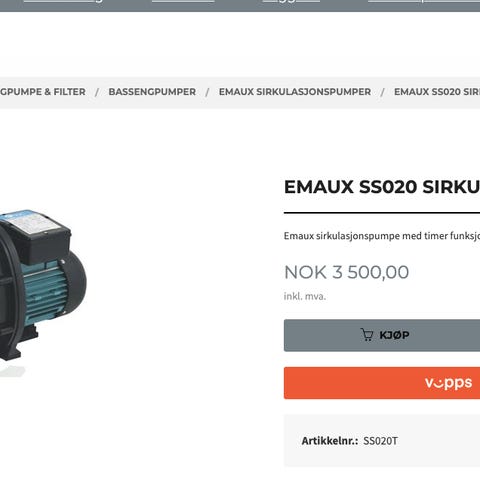Viewport: 480px width, 480px height.
Task: Click the black fan cover of the pump
Action: pos(75,283)
